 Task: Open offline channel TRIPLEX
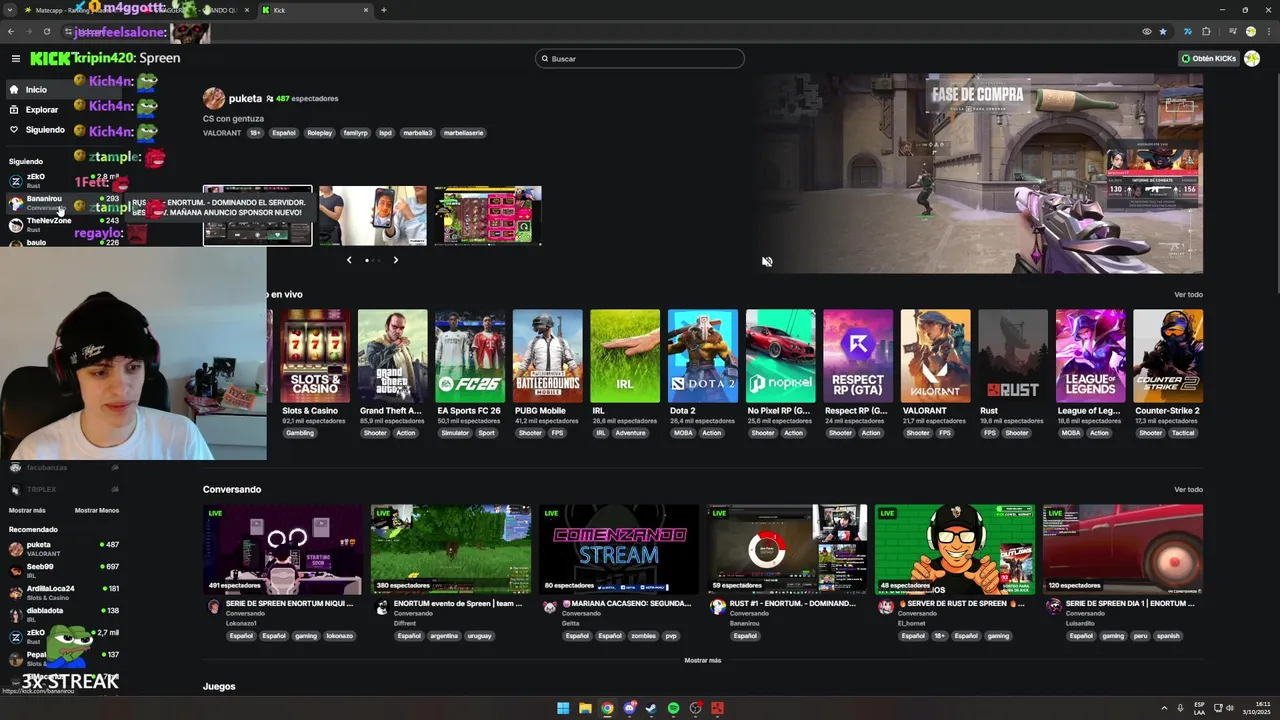pos(64,490)
